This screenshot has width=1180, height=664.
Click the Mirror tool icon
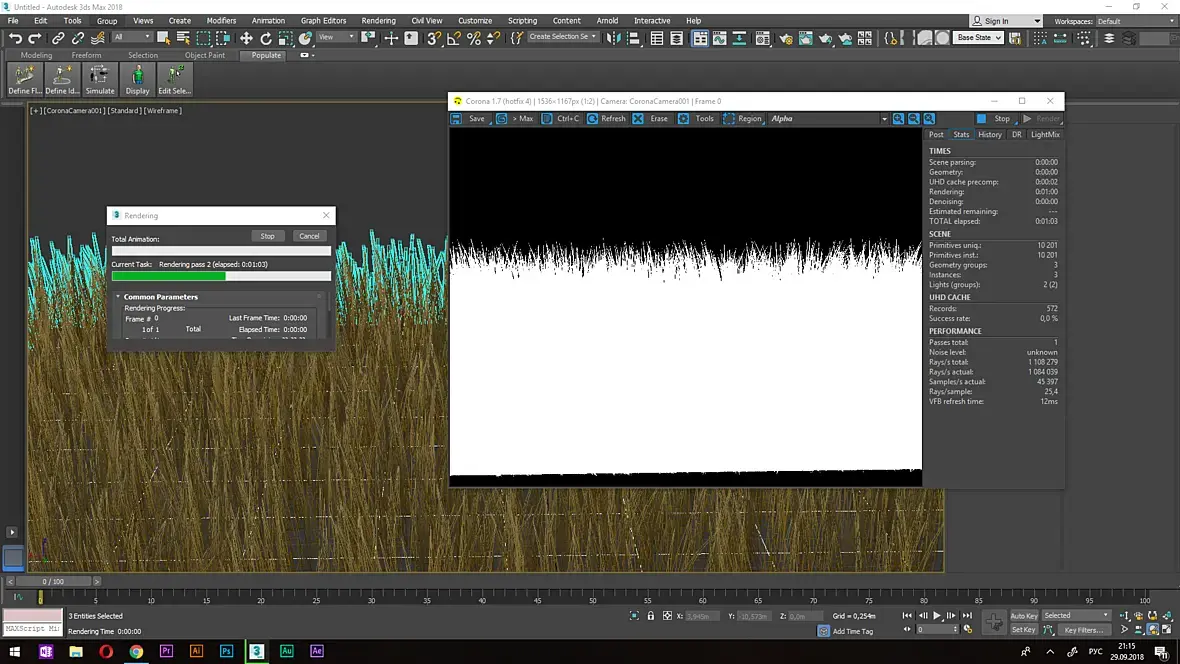(613, 38)
